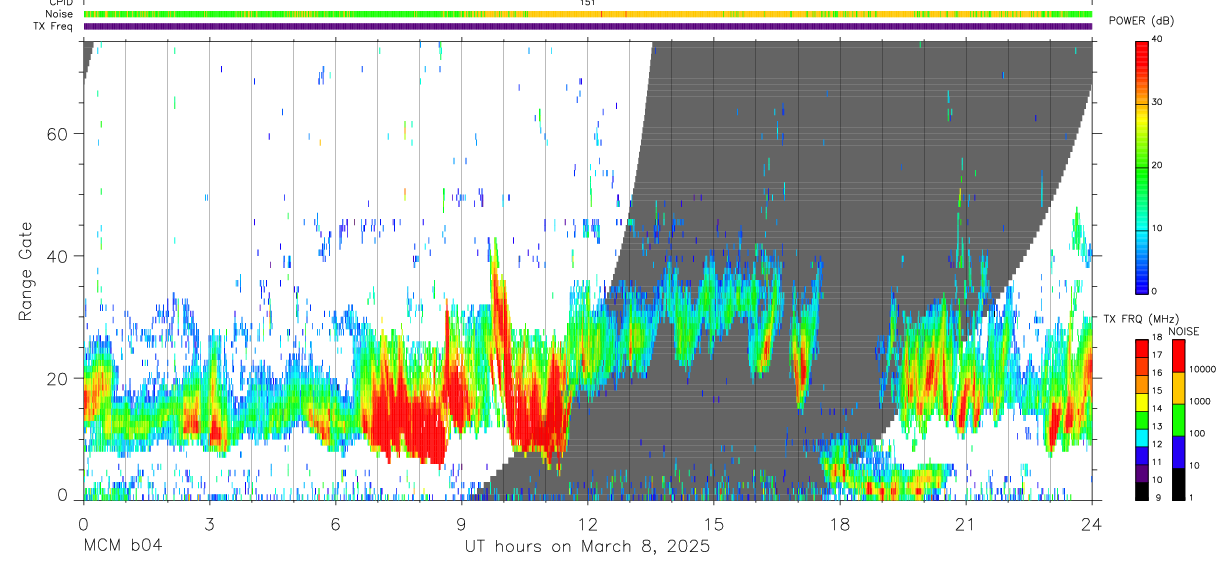Click the TX Freq strip label
The width and height of the screenshot is (1228, 567).
pos(54,26)
